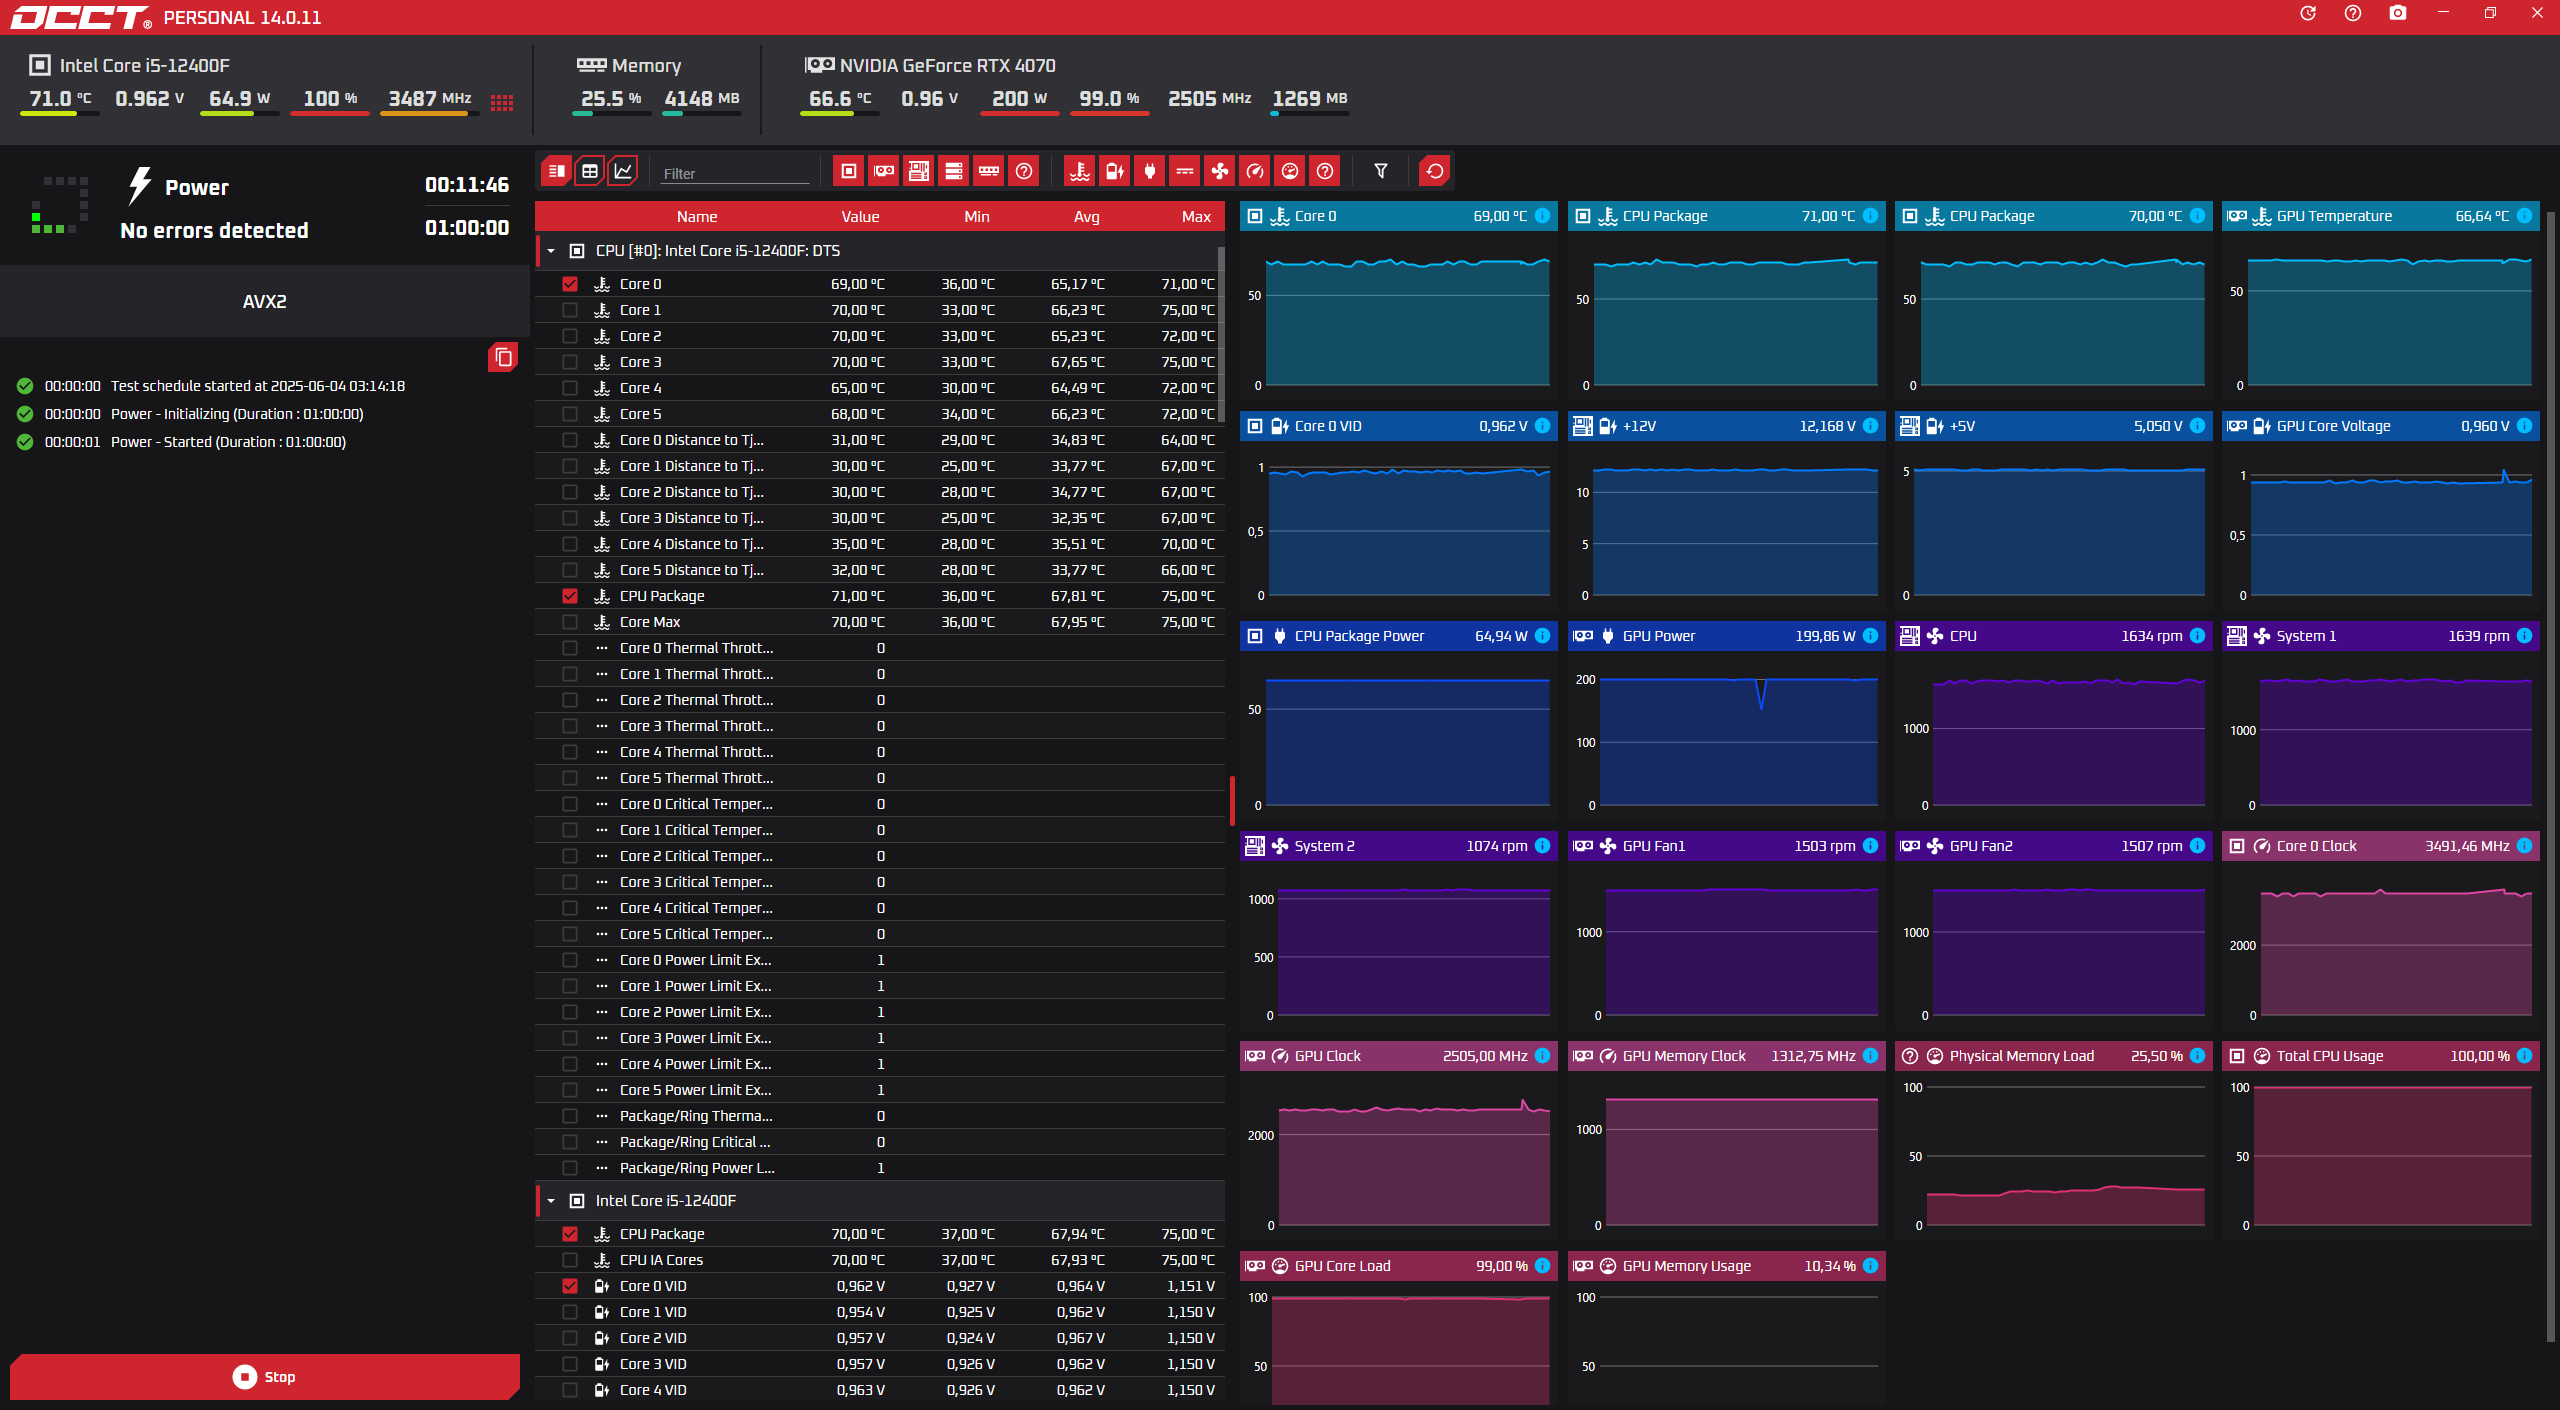Image resolution: width=2560 pixels, height=1410 pixels.
Task: Take a screenshot with the camera icon
Action: click(2398, 13)
